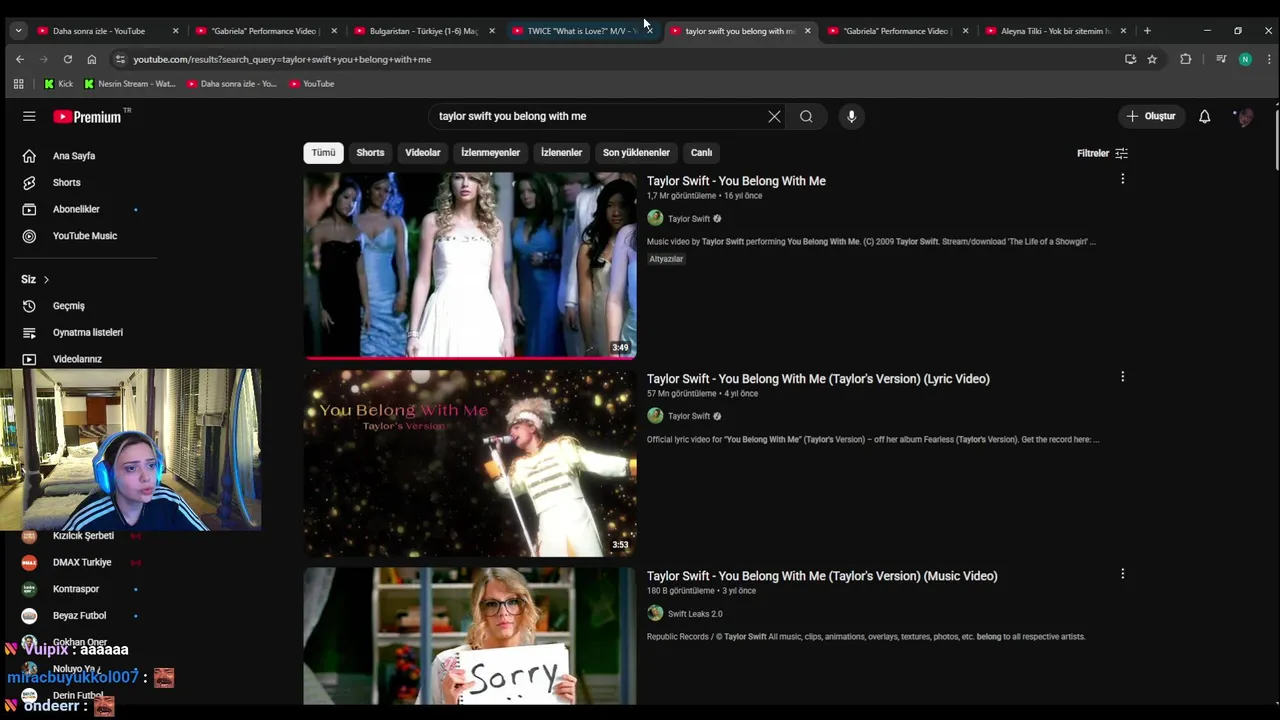Open site info icon in address bar
This screenshot has width=1280, height=720.
pos(120,59)
